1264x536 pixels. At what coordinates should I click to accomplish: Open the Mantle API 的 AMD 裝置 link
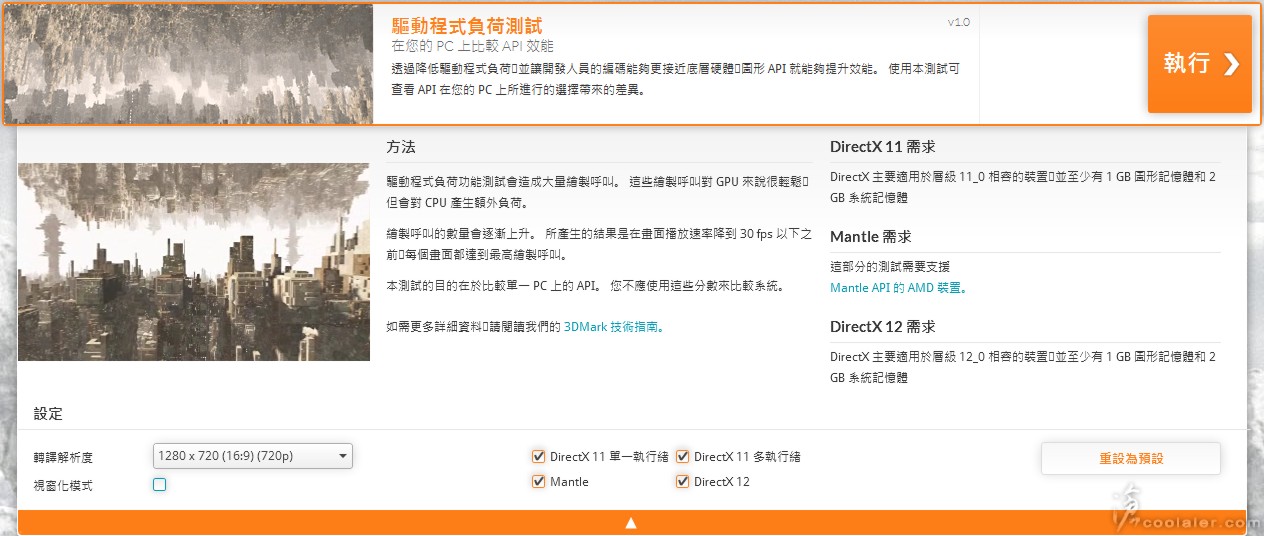(898, 287)
